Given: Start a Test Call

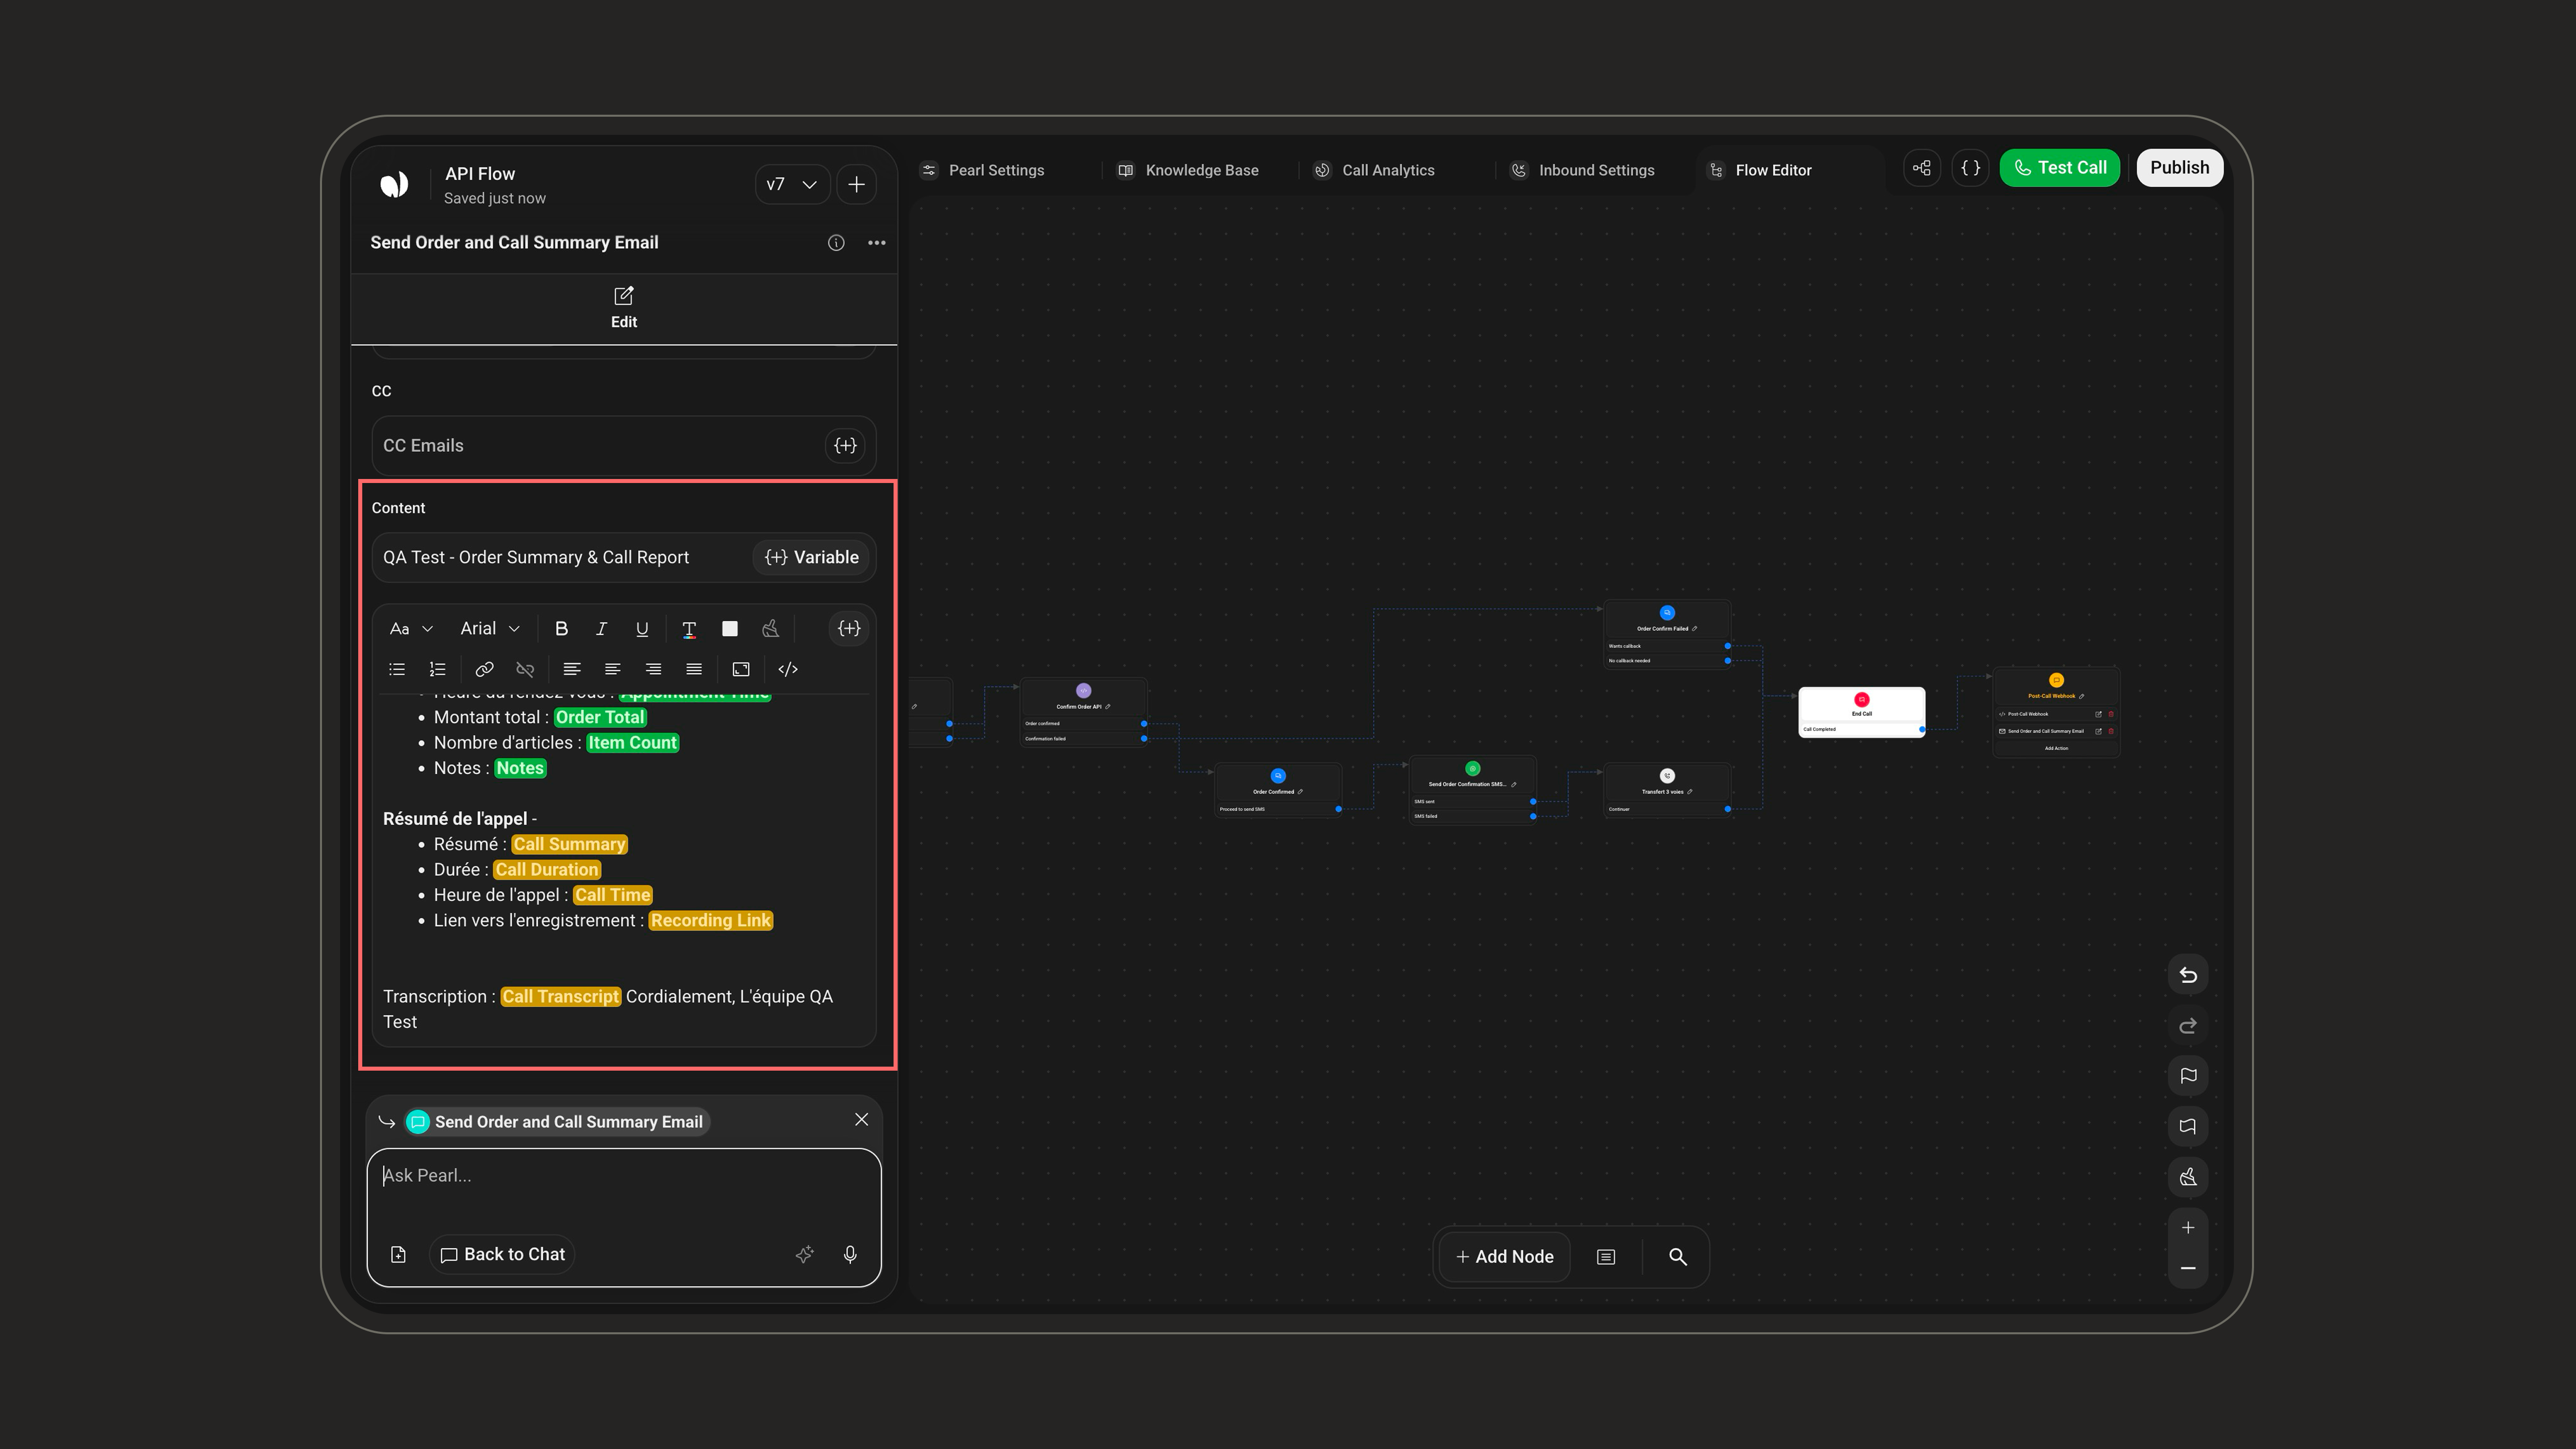Looking at the screenshot, I should 2060,168.
